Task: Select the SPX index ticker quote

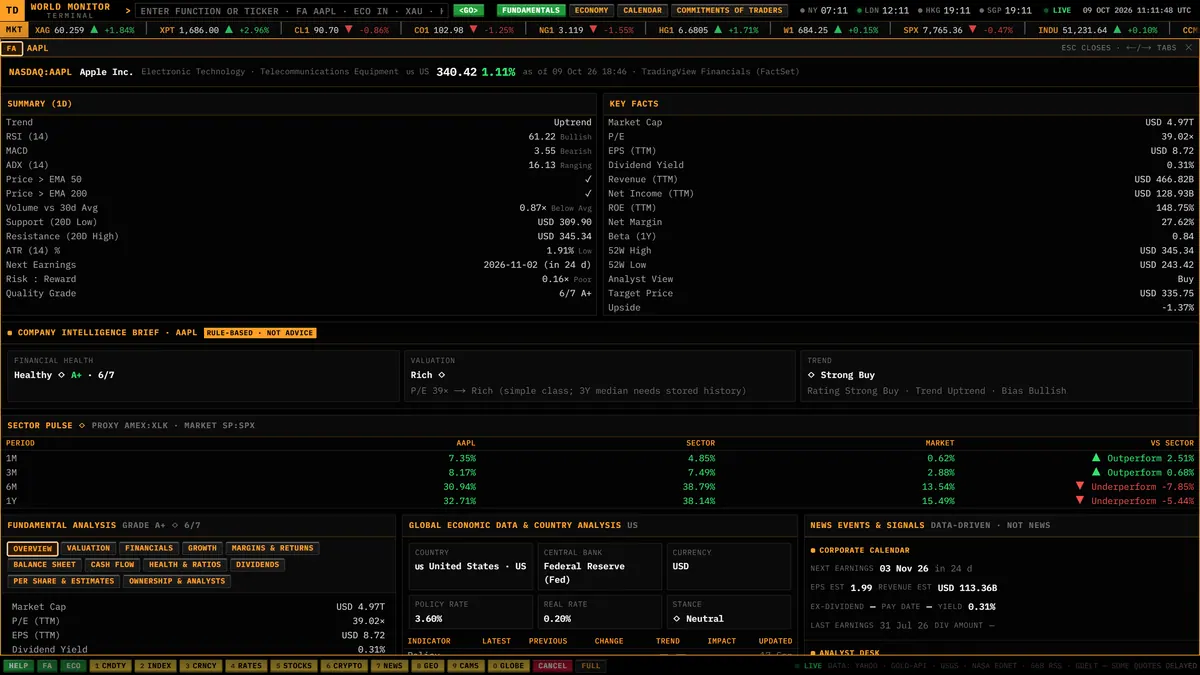Action: pyautogui.click(x=958, y=30)
